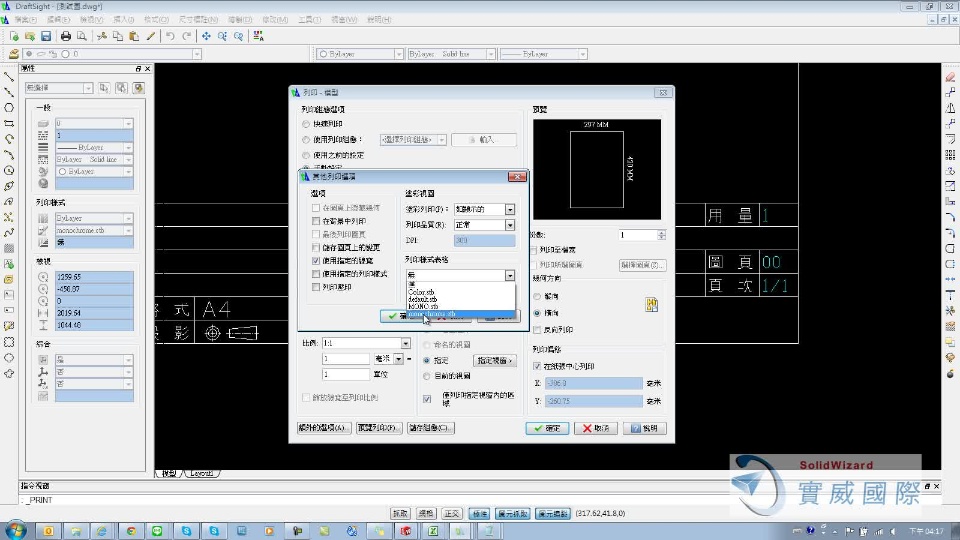Click the Print printer icon in toolbar
The image size is (960, 540).
(x=66, y=36)
